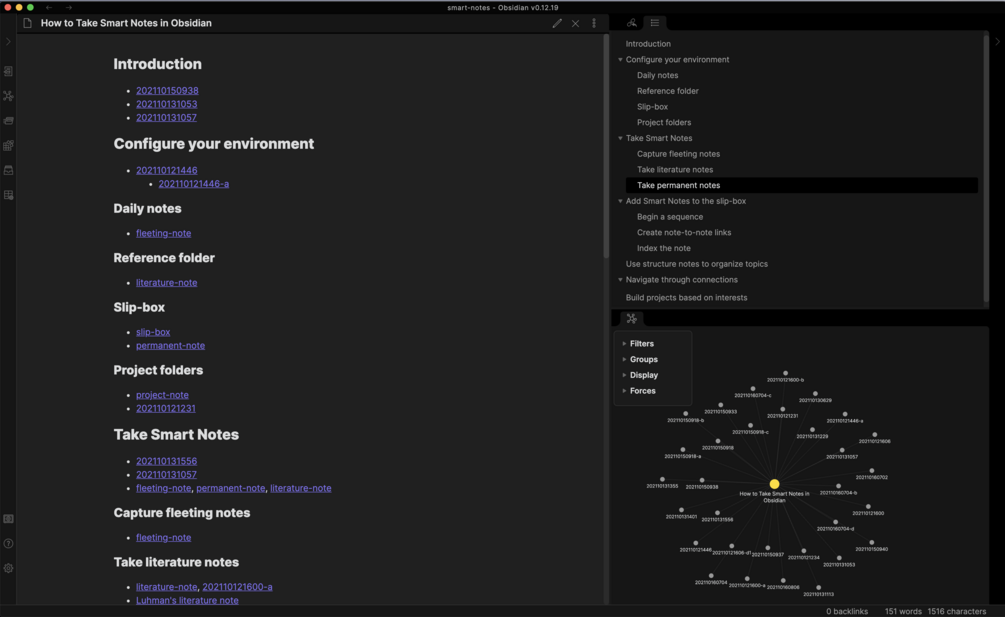Click the table icon in left ribbon

(8, 195)
